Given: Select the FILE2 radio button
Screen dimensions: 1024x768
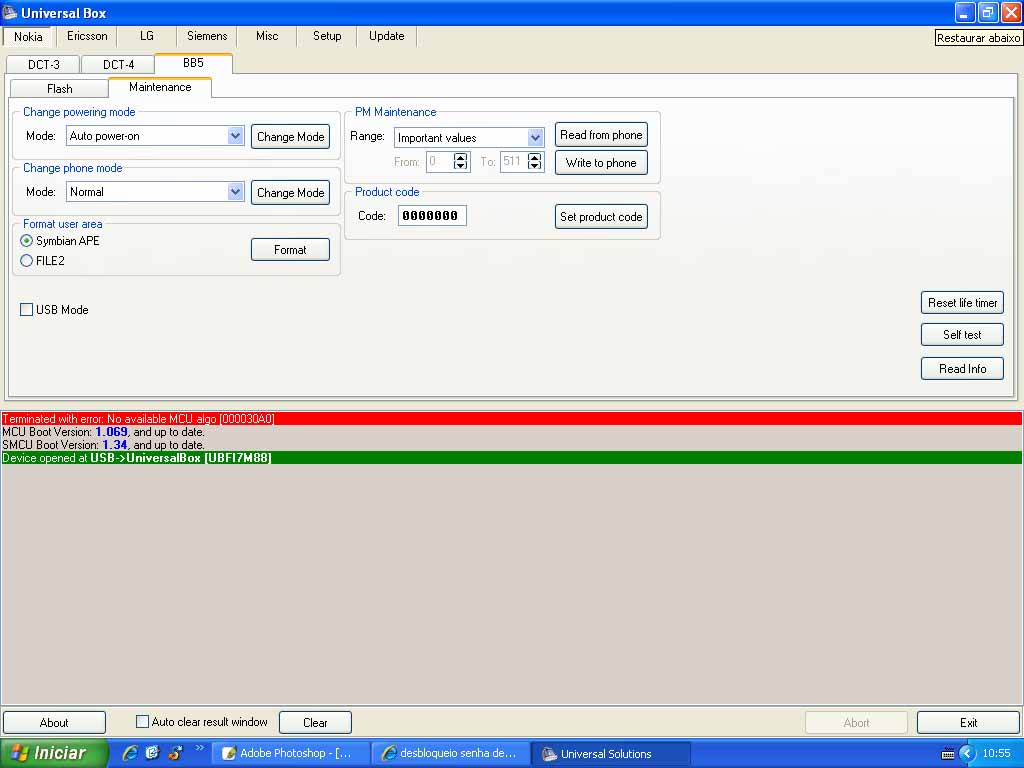Looking at the screenshot, I should 27,261.
